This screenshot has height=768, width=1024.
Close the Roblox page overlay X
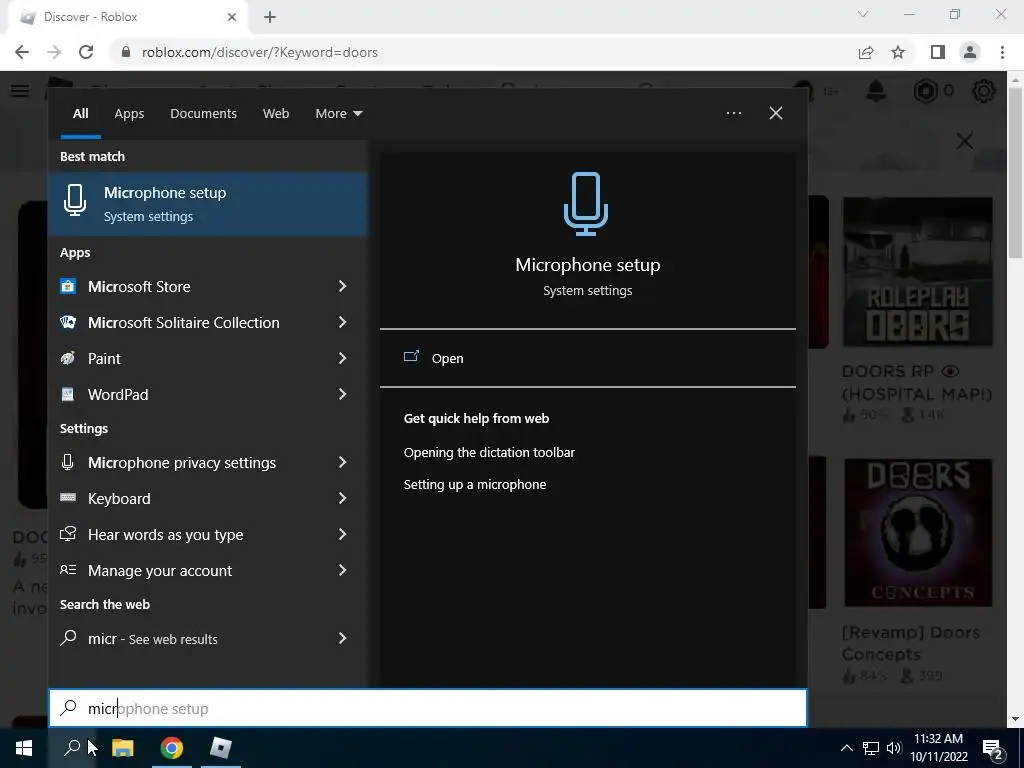click(965, 141)
